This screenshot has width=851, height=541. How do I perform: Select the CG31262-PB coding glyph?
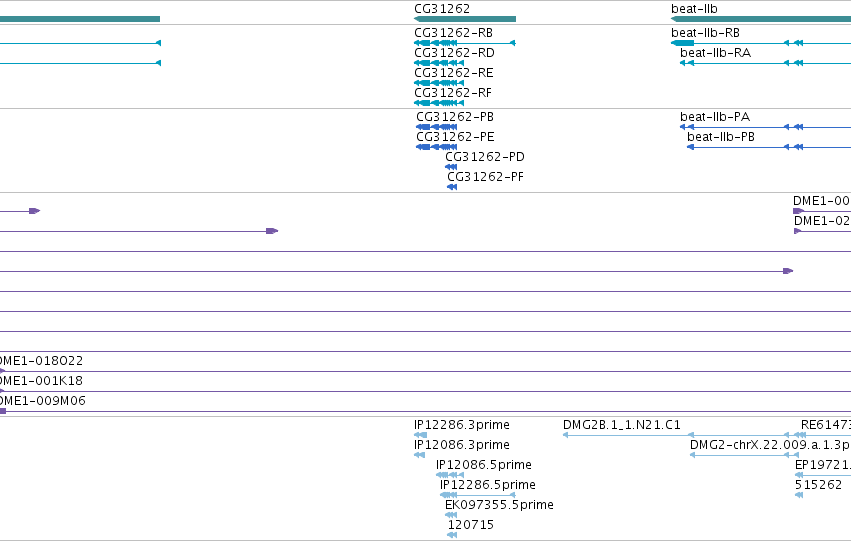click(x=436, y=127)
